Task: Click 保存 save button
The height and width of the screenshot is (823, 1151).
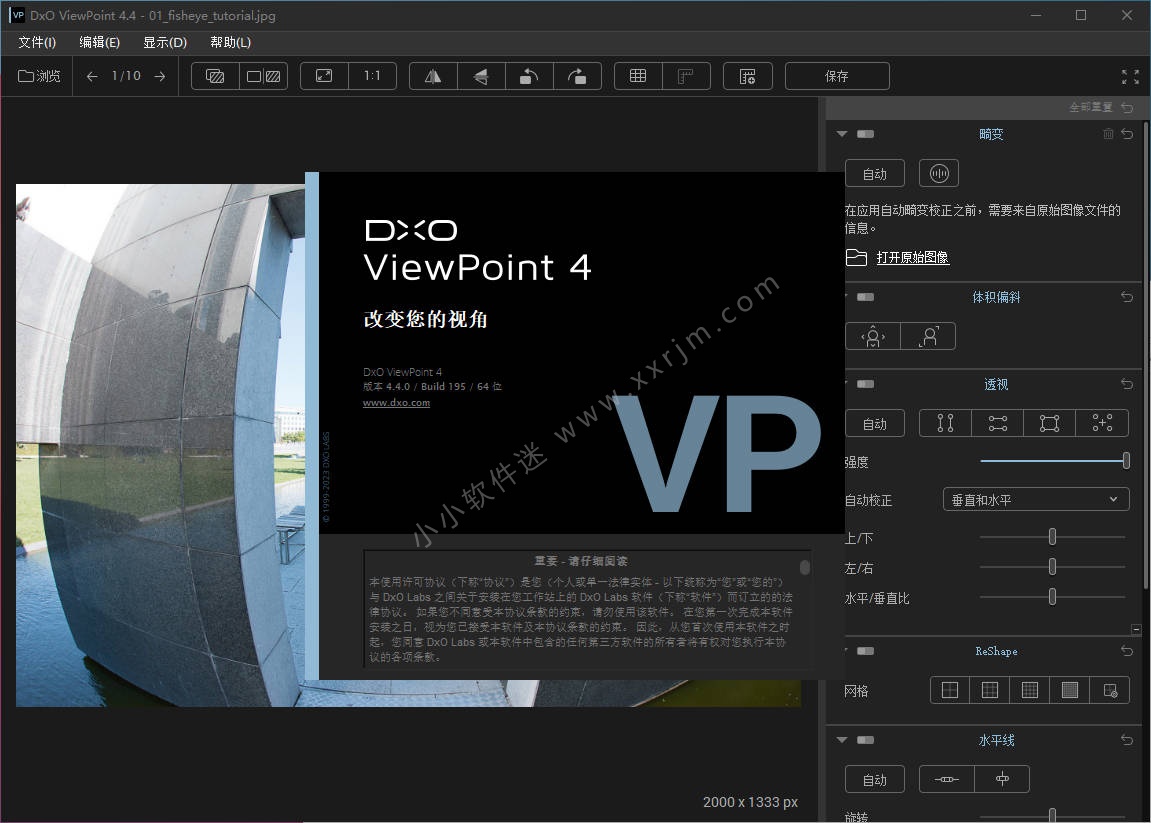Action: pyautogui.click(x=837, y=76)
